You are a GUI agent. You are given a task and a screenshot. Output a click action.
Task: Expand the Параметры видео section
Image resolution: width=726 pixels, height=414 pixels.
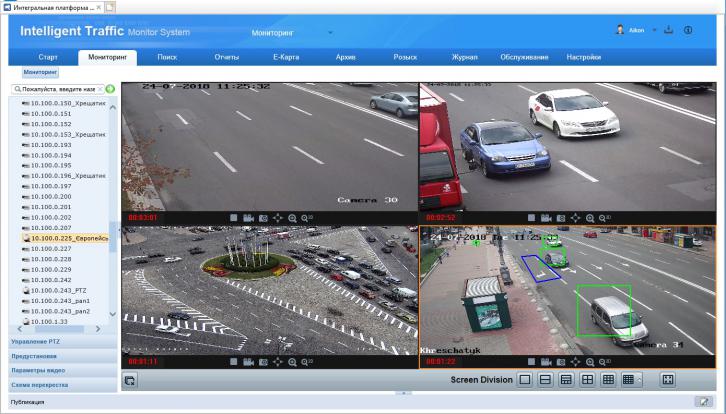click(58, 370)
